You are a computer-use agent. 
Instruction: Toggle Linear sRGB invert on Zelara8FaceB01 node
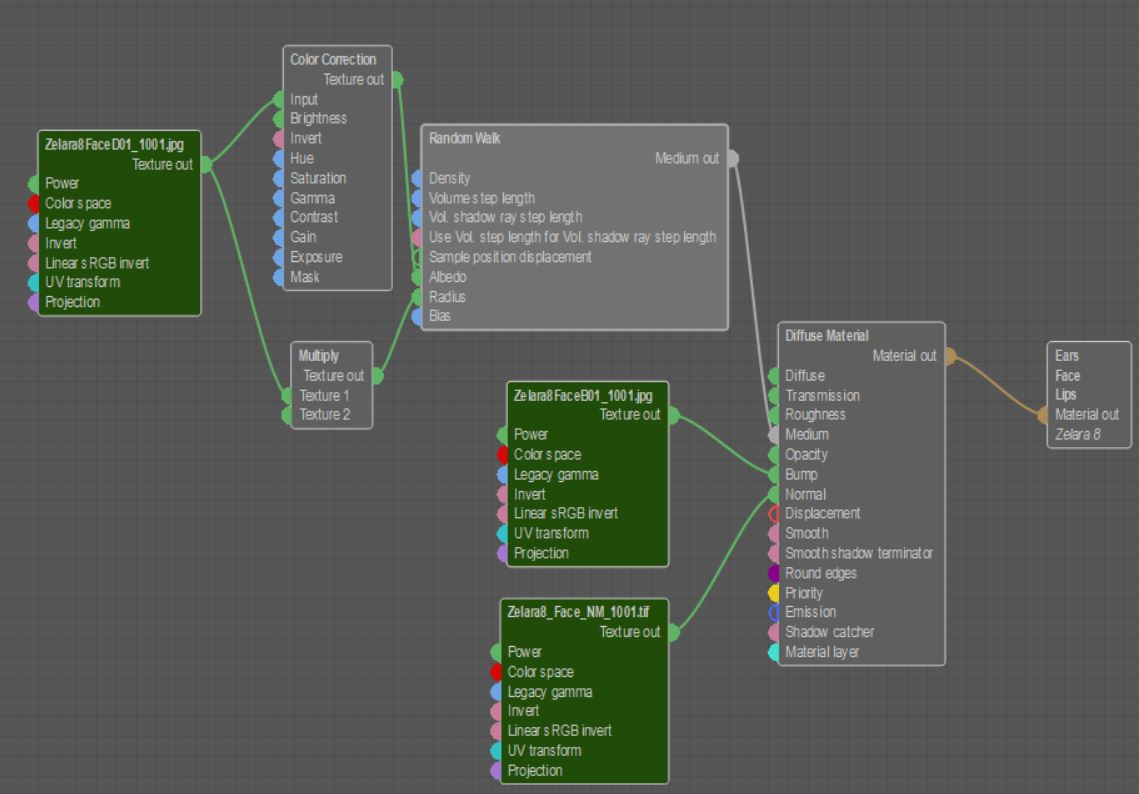click(502, 514)
